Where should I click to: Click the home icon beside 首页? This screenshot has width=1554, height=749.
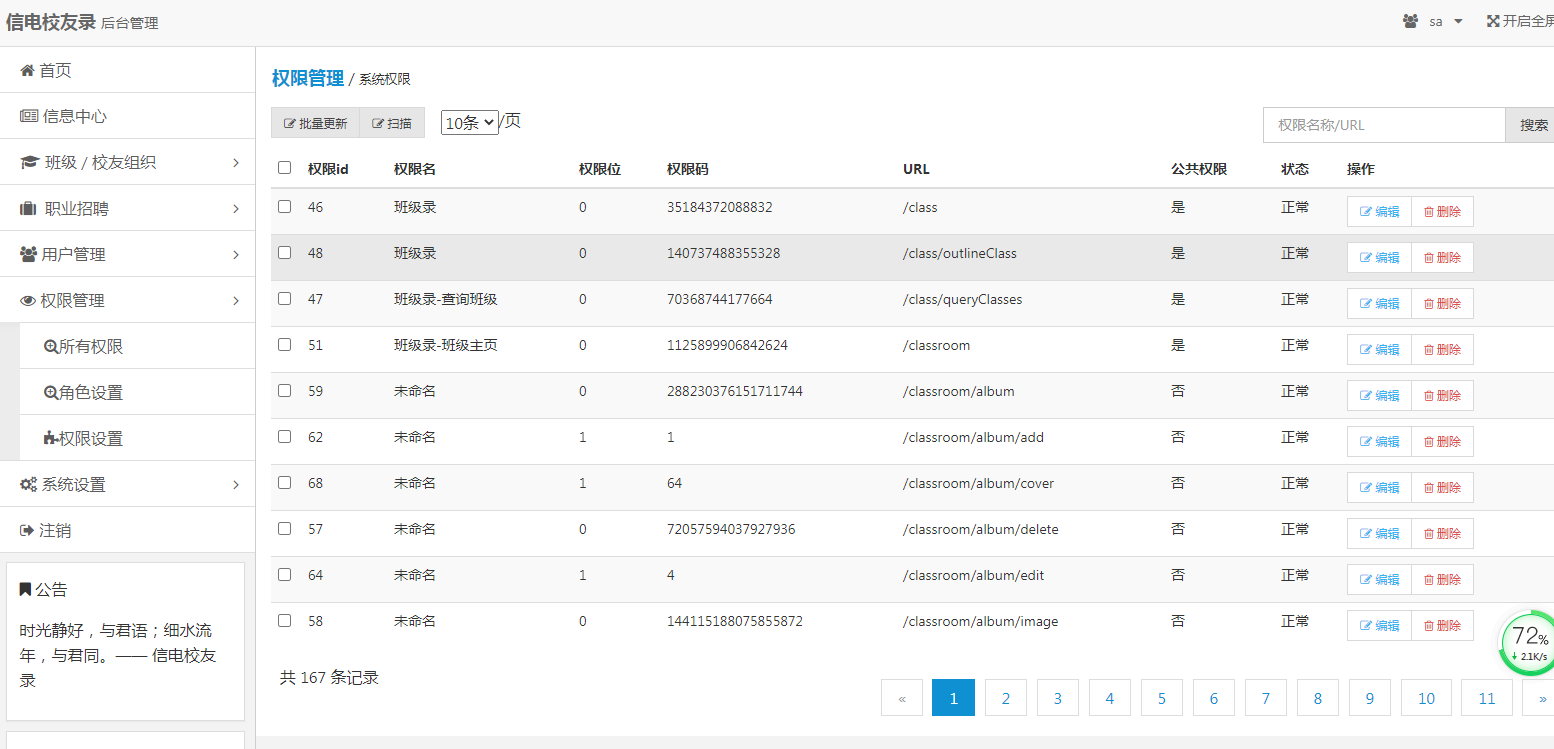(27, 70)
